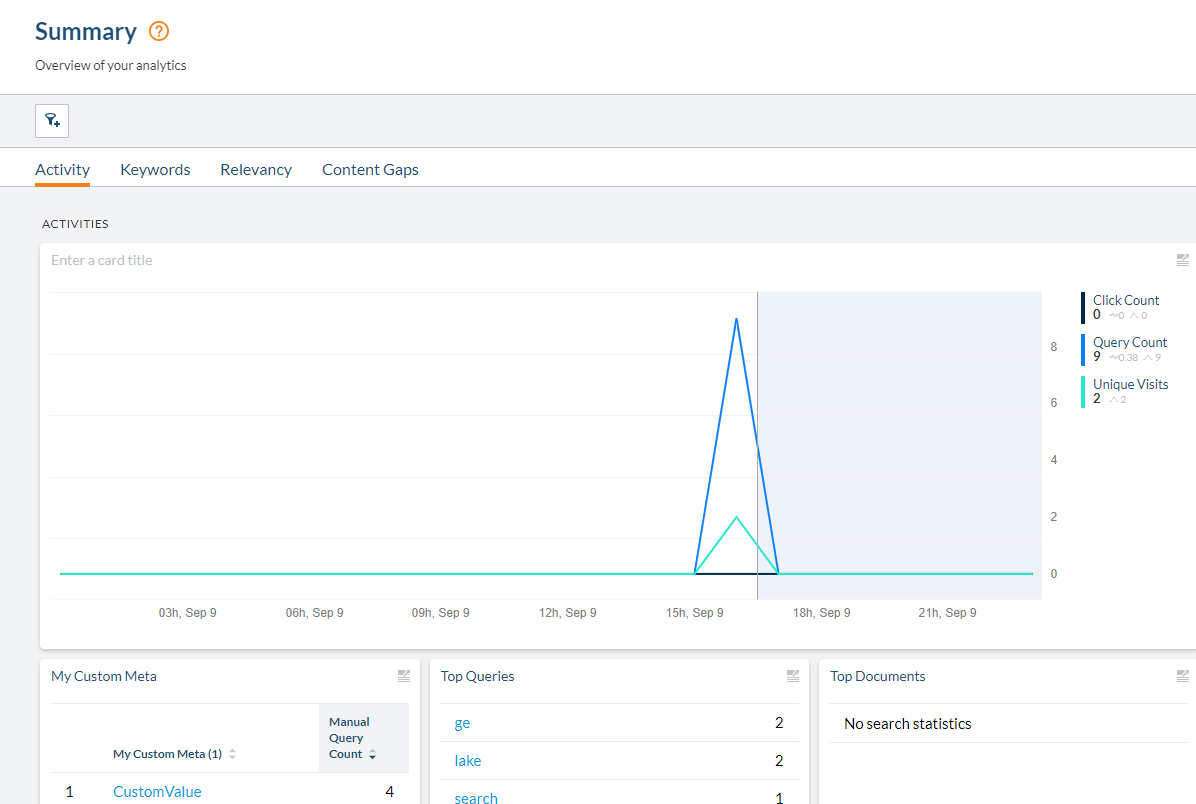Click the '09h, Sep 9' axis label
The width and height of the screenshot is (1196, 804).
[x=440, y=613]
